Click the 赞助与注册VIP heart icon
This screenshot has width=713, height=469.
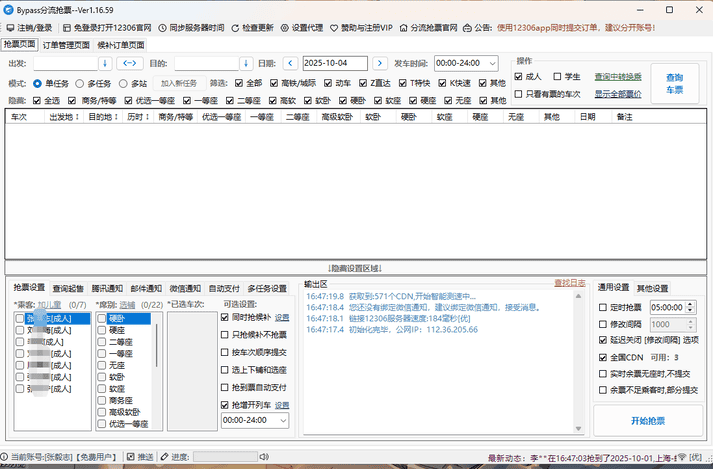tap(334, 28)
